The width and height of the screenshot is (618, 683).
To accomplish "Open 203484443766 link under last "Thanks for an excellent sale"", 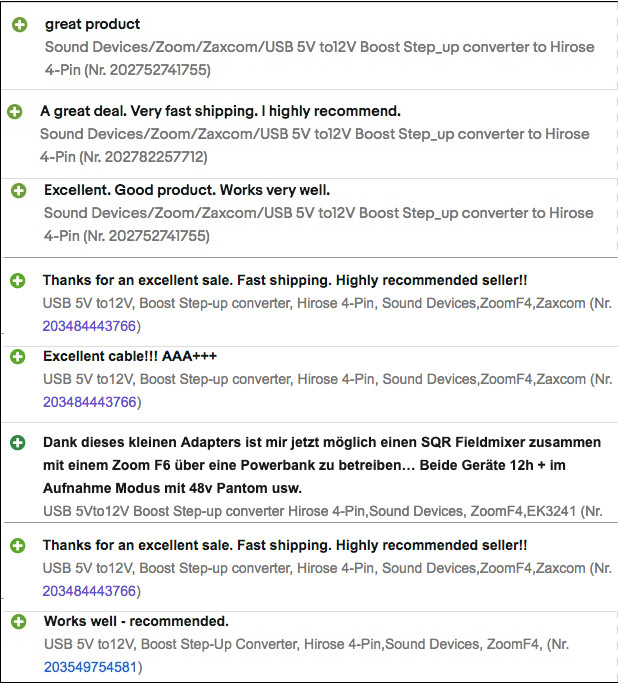I will tap(88, 591).
